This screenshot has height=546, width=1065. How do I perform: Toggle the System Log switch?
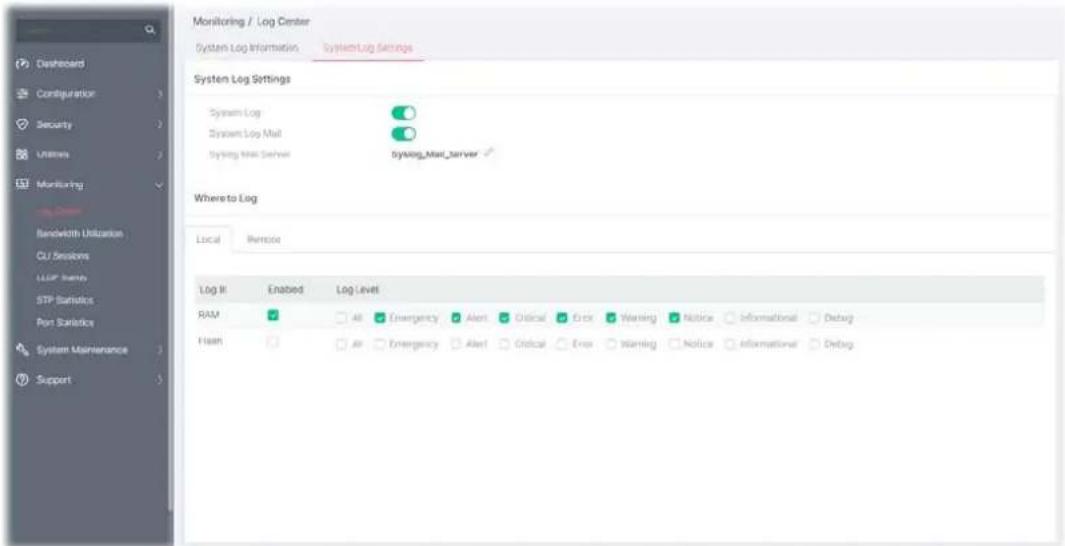[x=404, y=113]
